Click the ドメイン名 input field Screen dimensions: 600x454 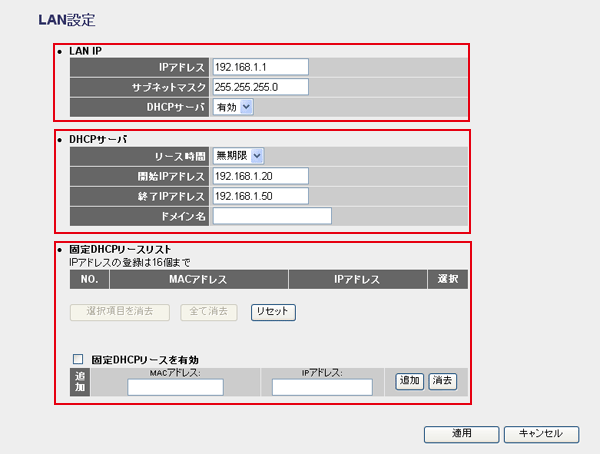(x=272, y=216)
